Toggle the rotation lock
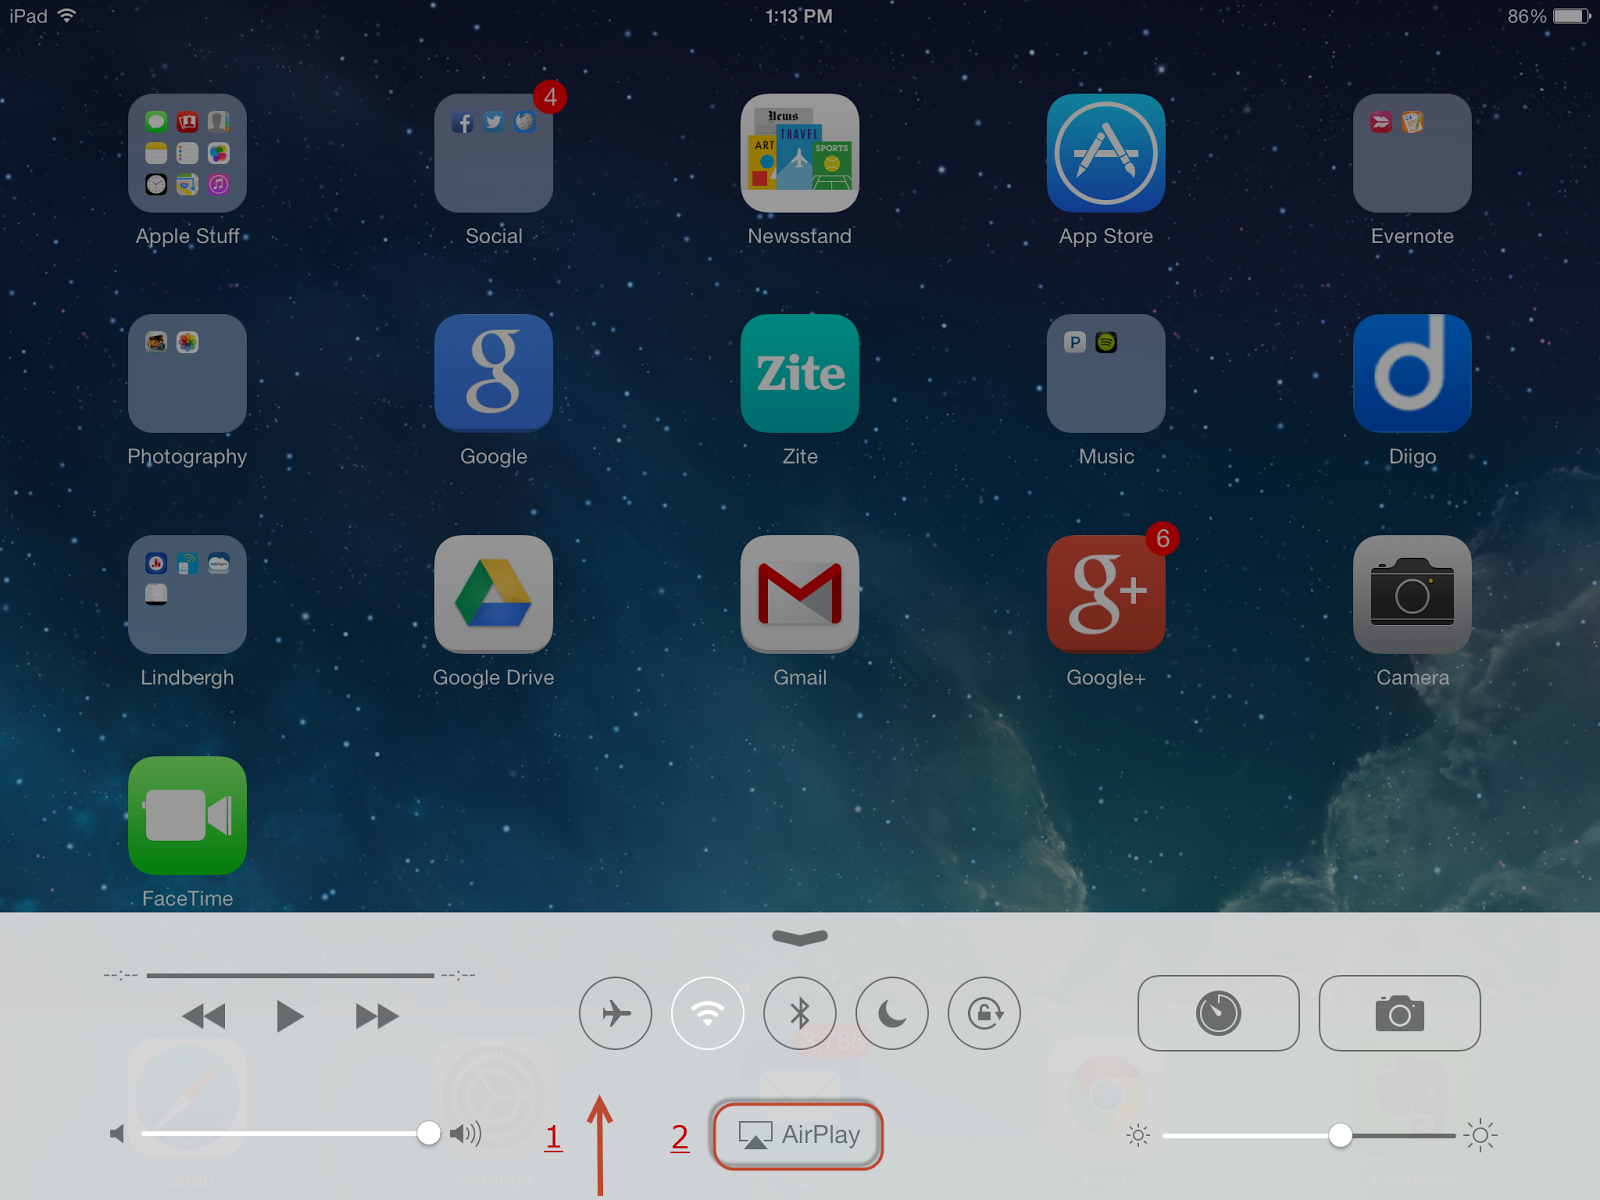Image resolution: width=1600 pixels, height=1200 pixels. click(x=985, y=1013)
